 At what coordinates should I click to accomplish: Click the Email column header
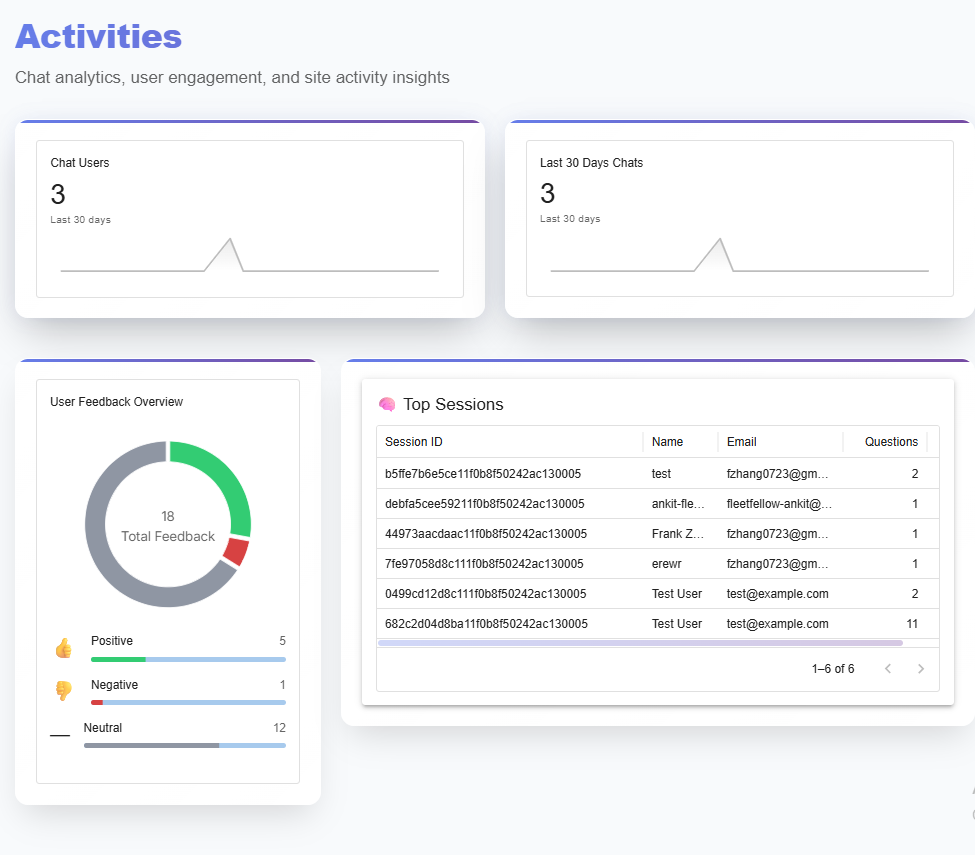[740, 441]
